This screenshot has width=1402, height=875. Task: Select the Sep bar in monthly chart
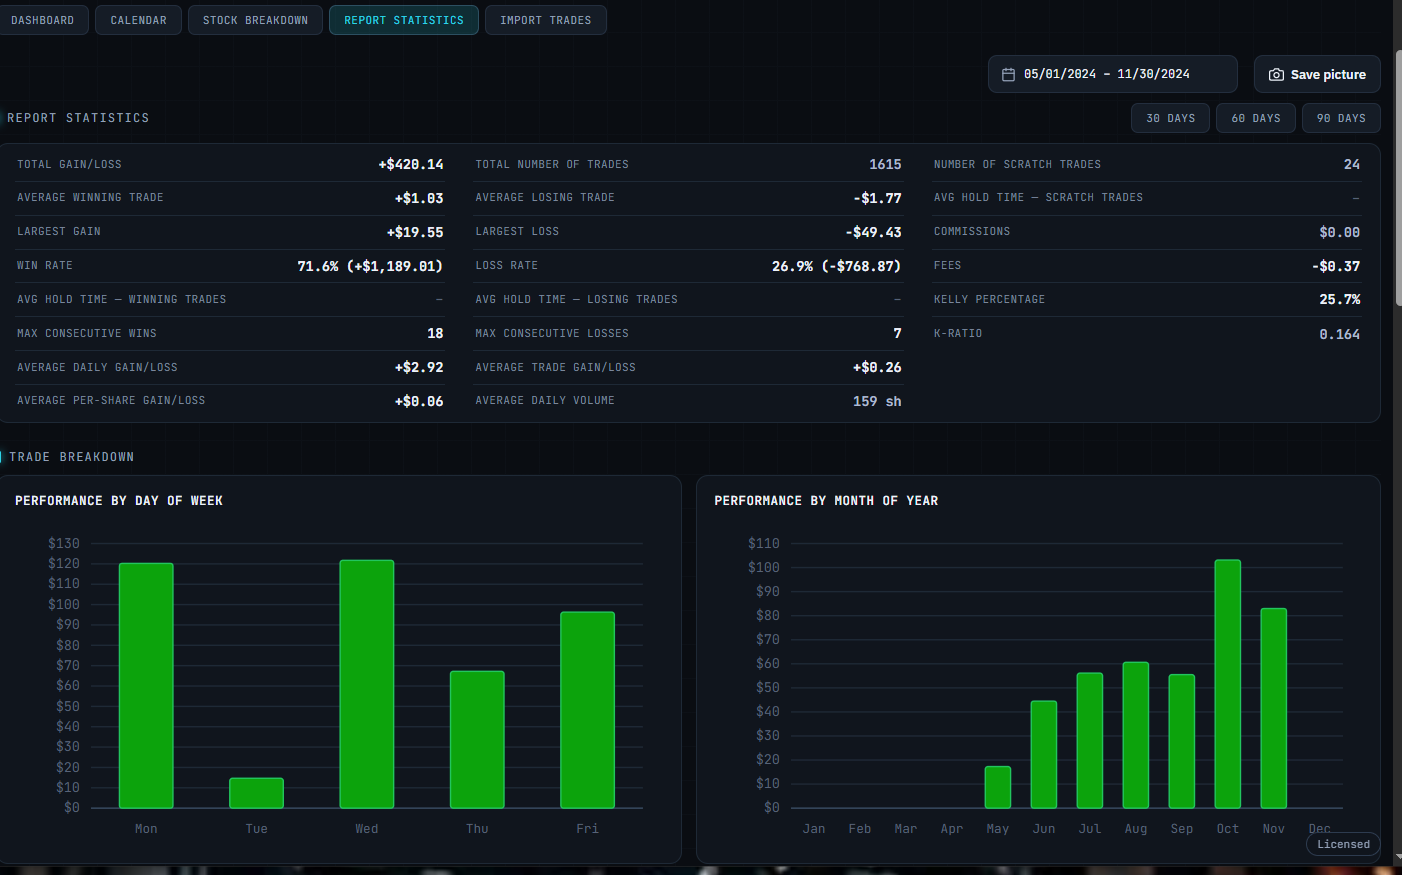[x=1182, y=741]
